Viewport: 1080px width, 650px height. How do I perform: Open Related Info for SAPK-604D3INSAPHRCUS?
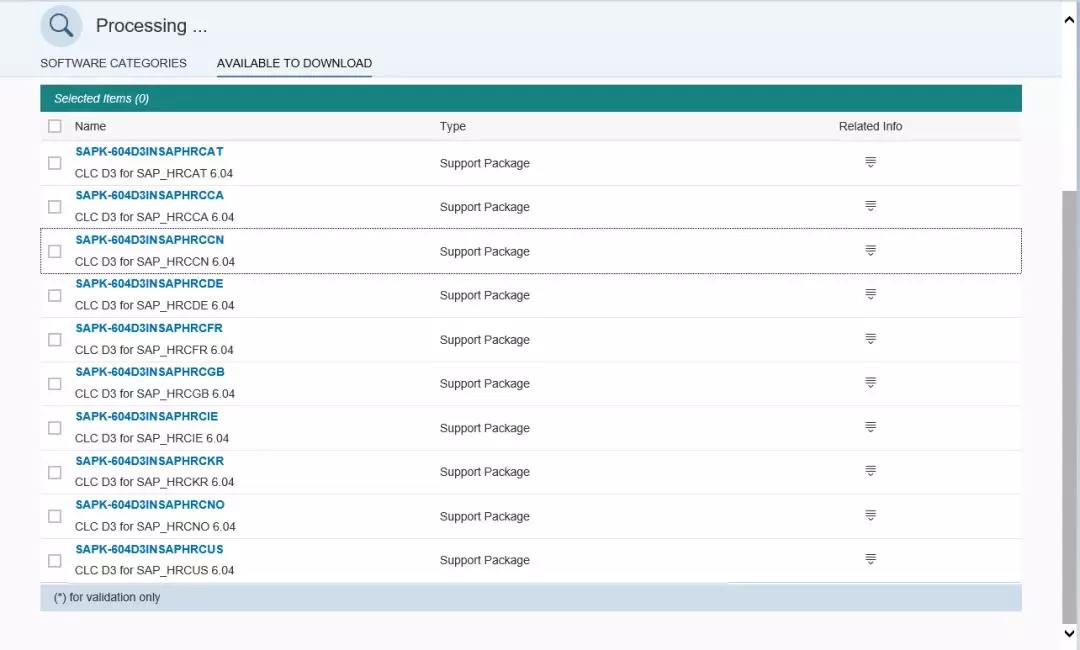870,556
